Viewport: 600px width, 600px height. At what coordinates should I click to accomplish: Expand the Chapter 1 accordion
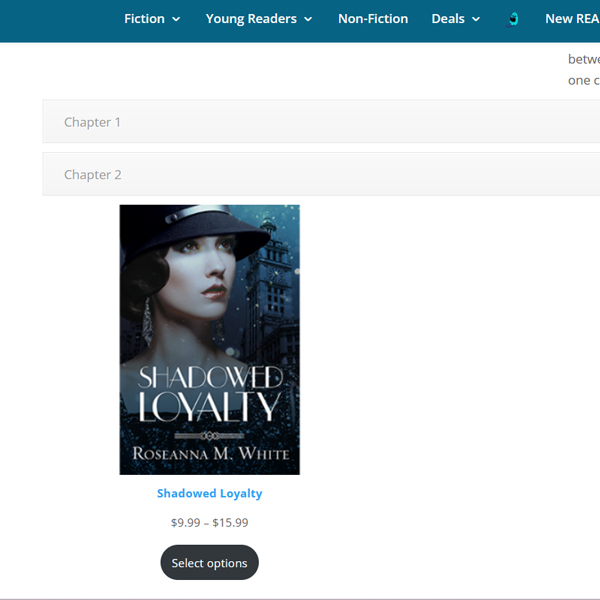tap(320, 122)
